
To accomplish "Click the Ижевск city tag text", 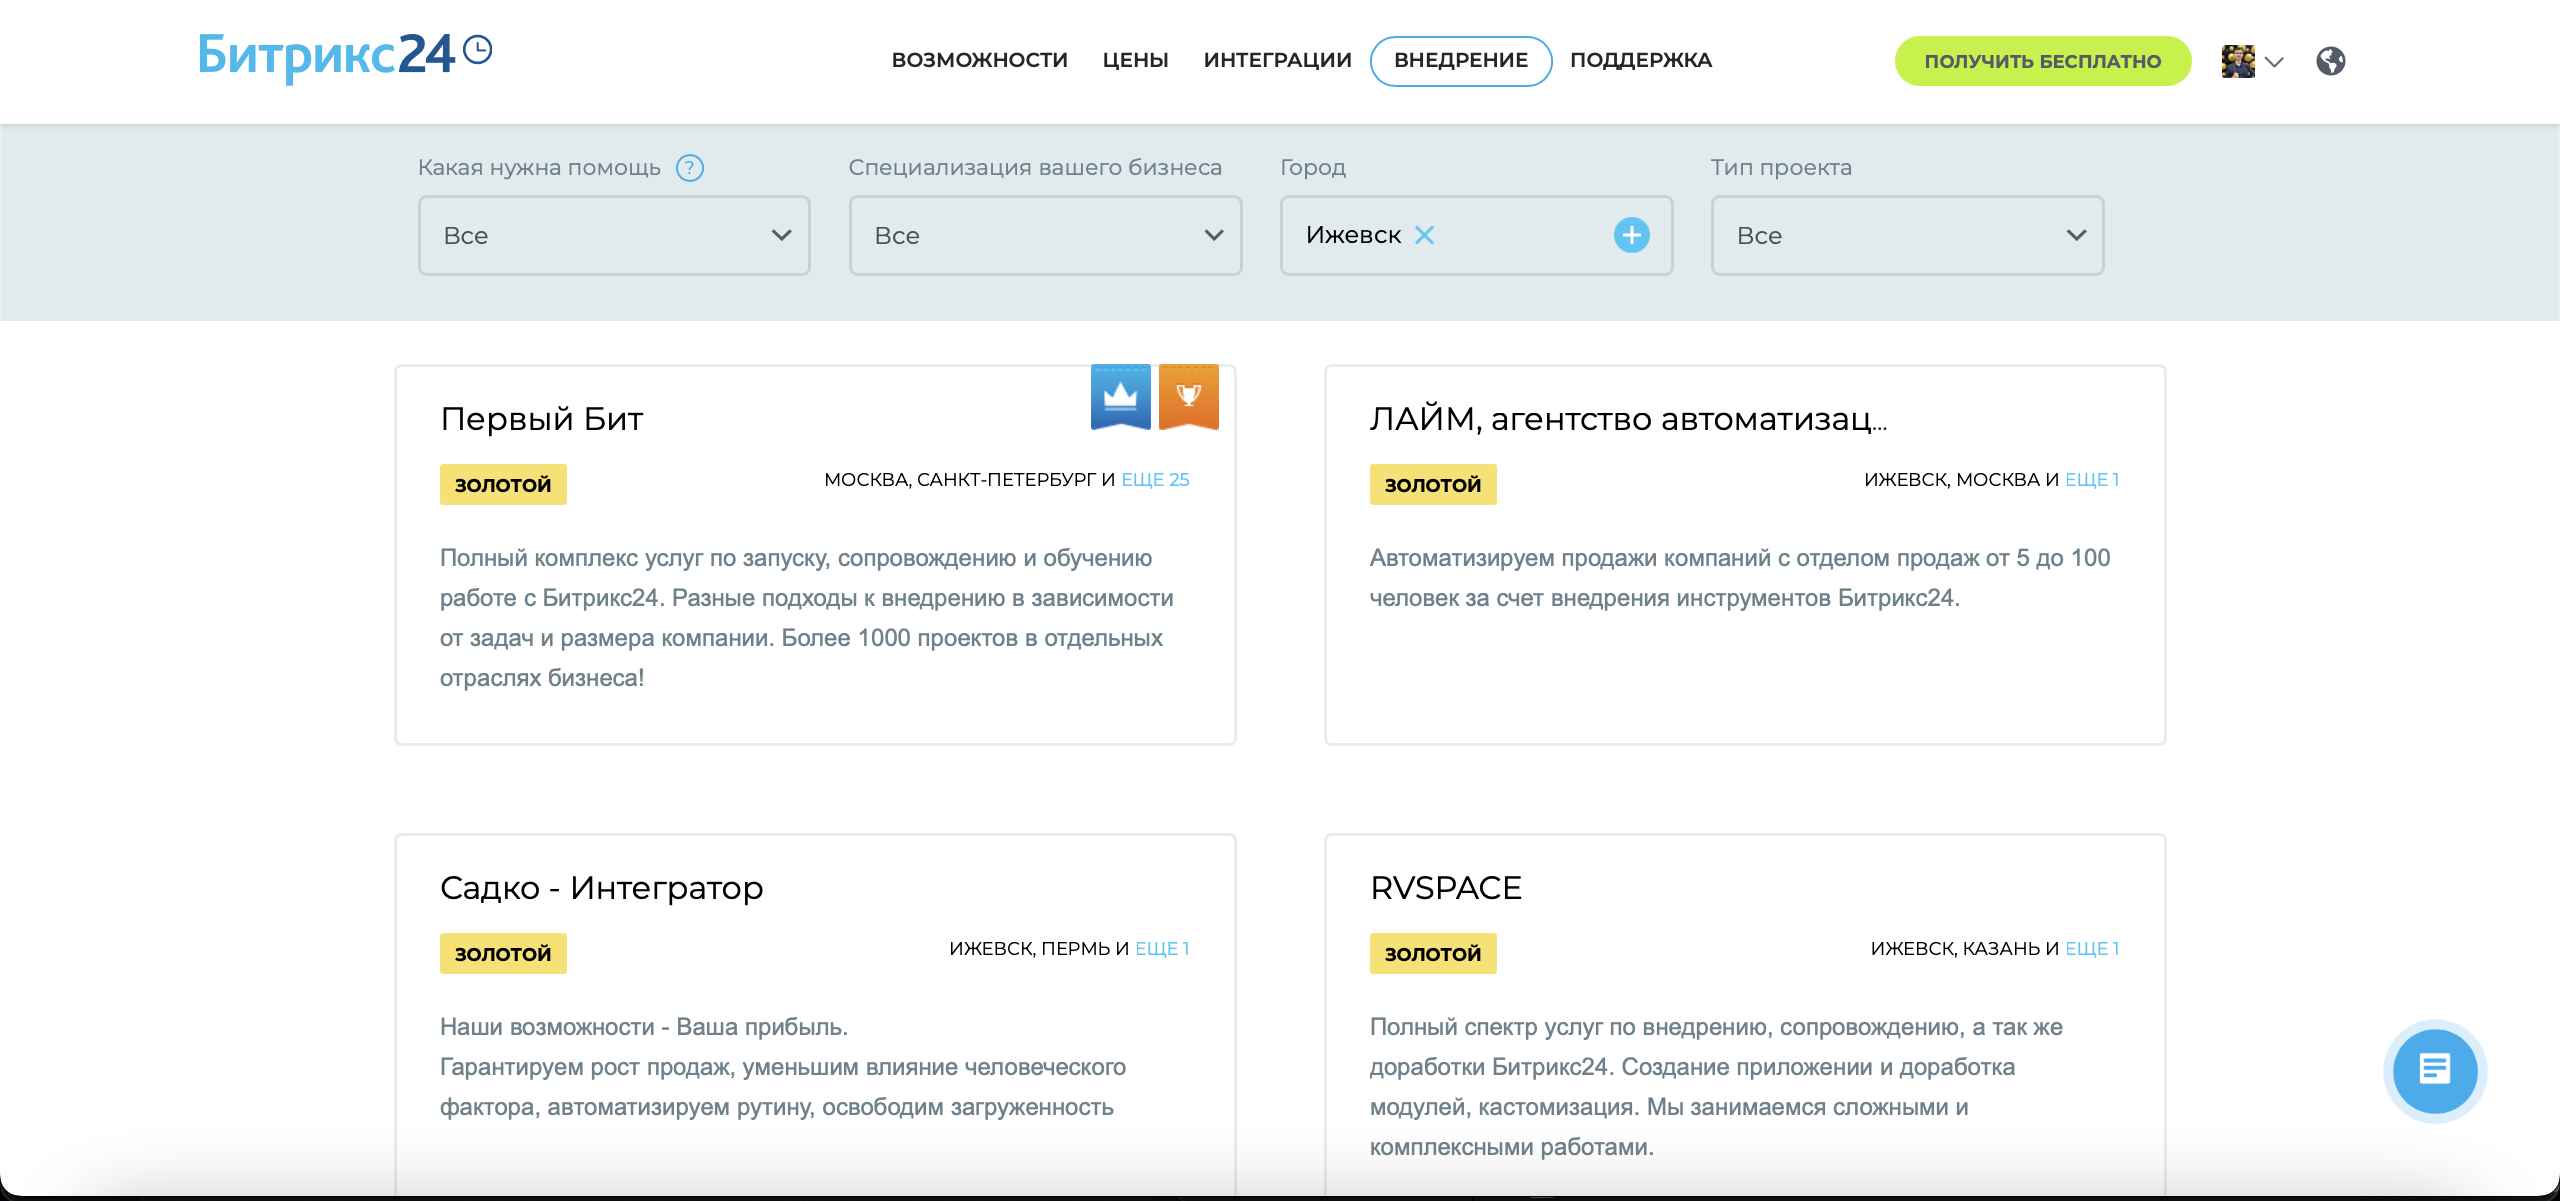I will (1353, 235).
